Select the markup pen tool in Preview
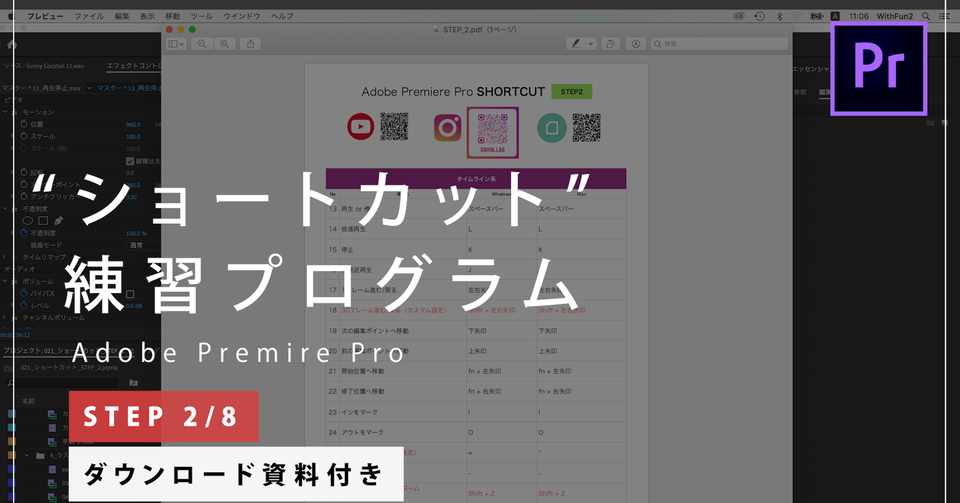Image resolution: width=960 pixels, height=503 pixels. (x=576, y=44)
